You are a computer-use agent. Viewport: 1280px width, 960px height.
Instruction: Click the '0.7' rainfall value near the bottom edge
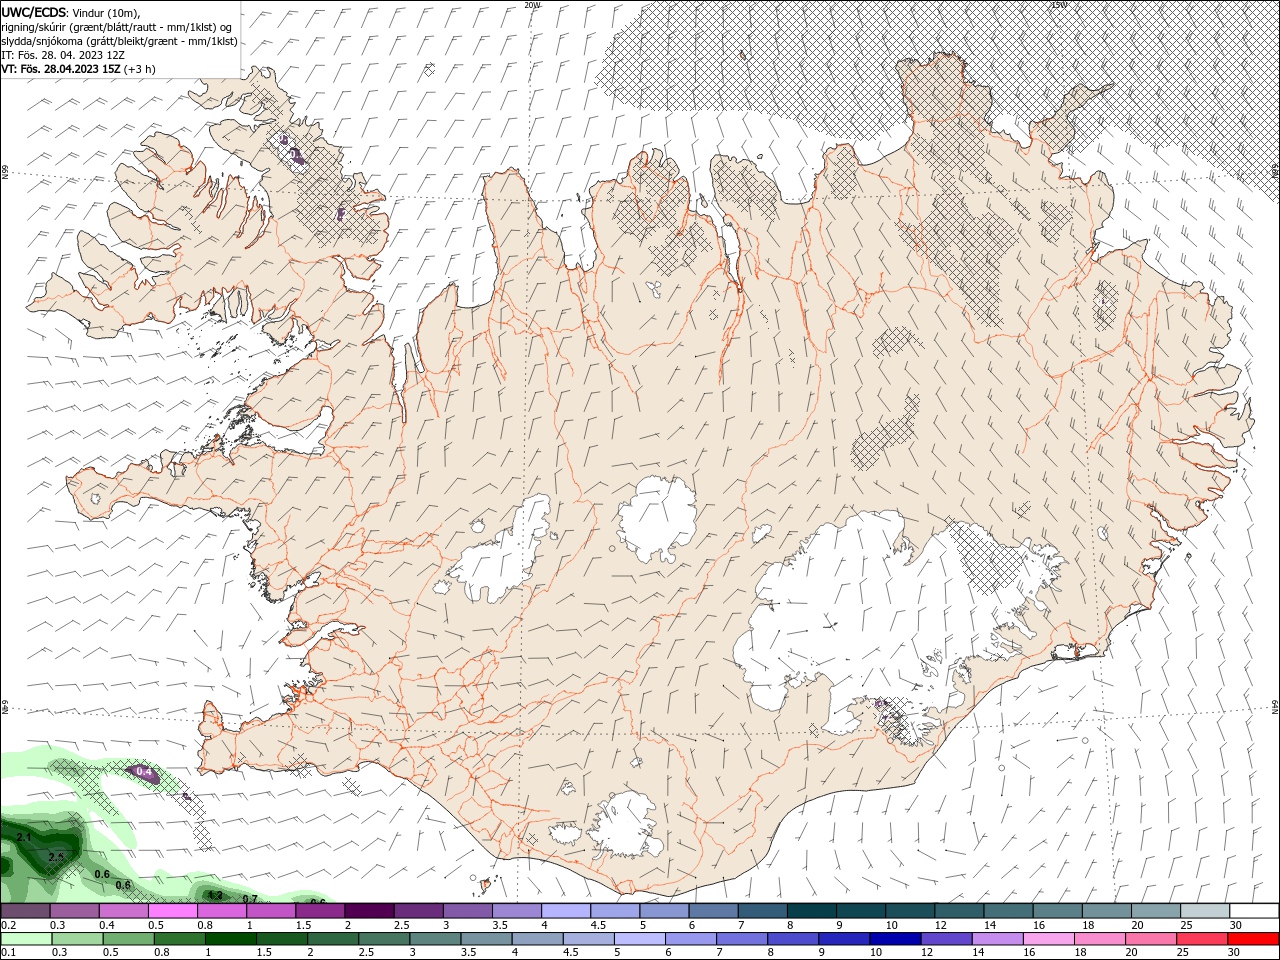[x=250, y=899]
